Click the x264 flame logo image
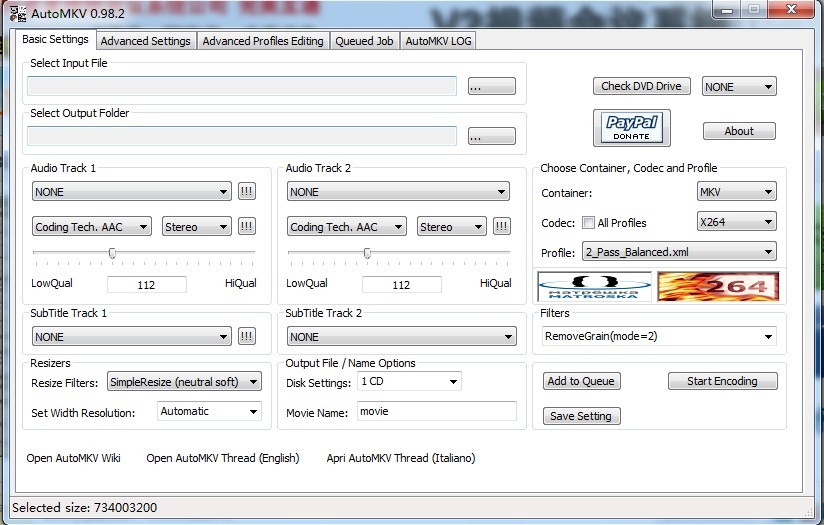Viewport: 824px width, 525px height. pos(718,287)
